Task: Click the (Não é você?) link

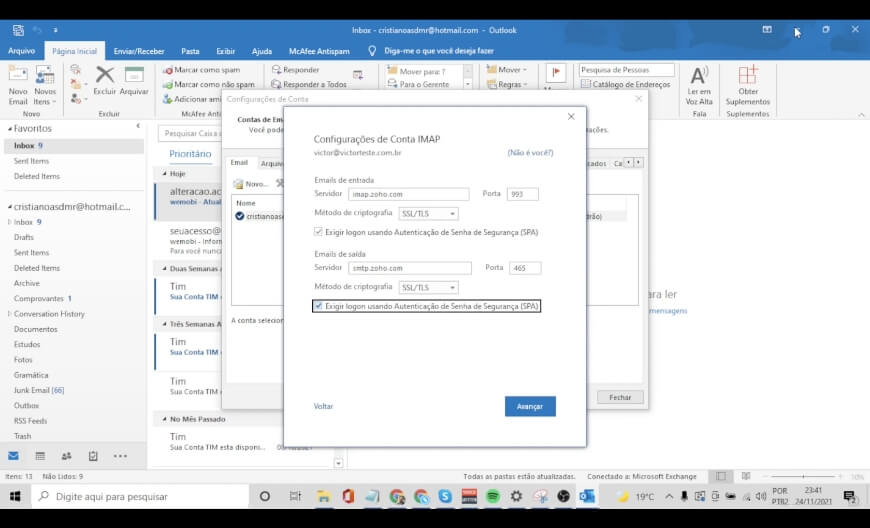Action: point(530,153)
